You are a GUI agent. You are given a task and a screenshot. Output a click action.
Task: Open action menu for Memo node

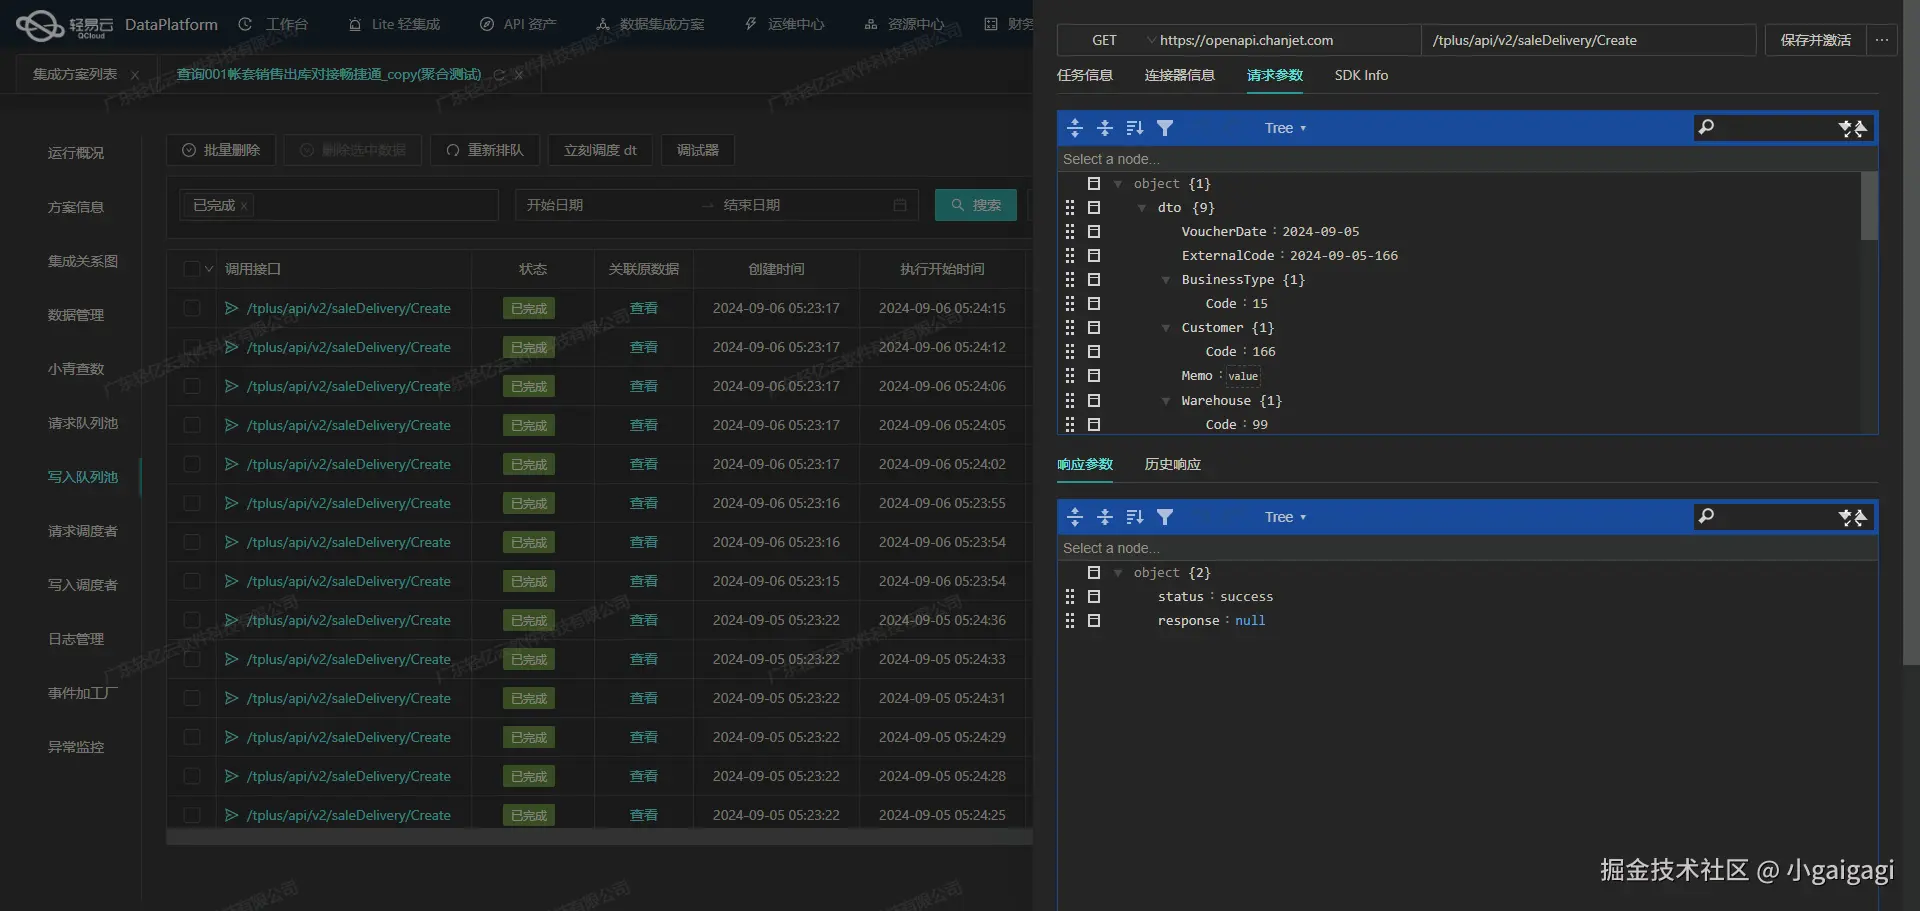(1094, 376)
